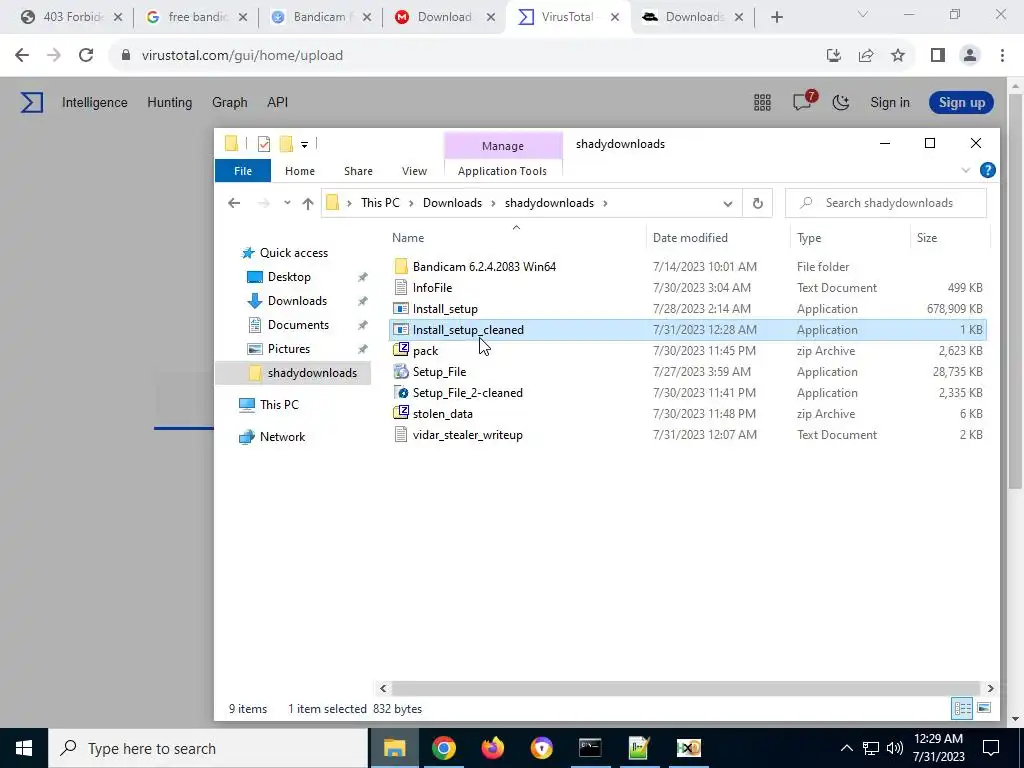Open the Home ribbon tab

tap(300, 170)
